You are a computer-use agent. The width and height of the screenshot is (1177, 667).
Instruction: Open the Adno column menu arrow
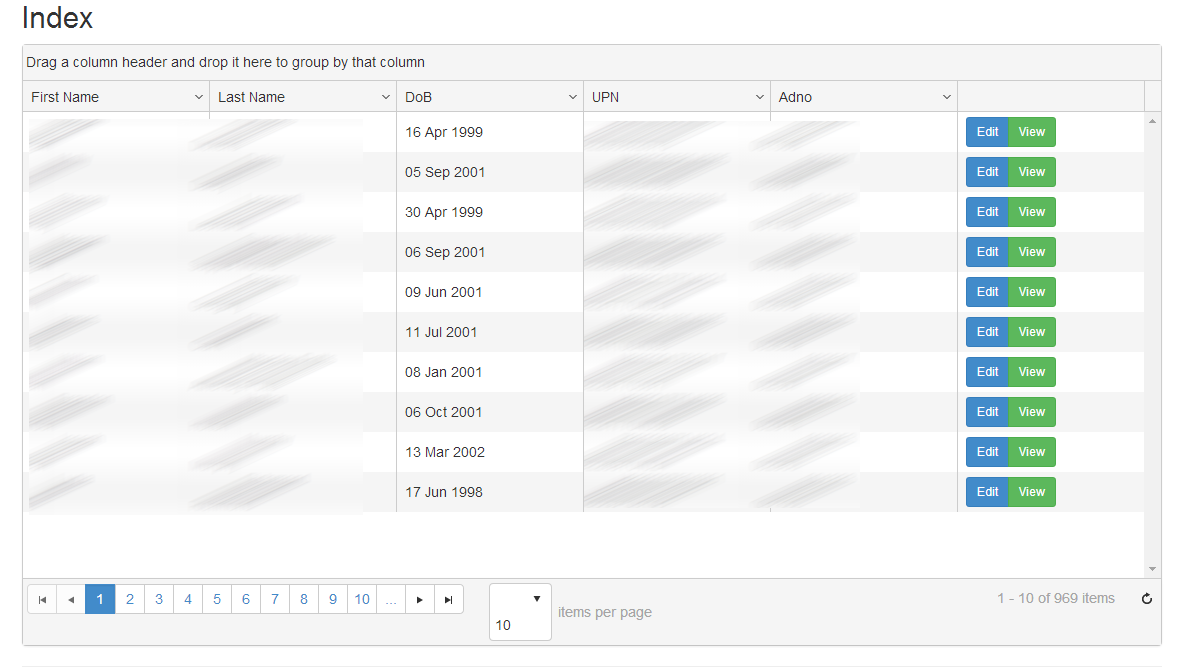(x=946, y=97)
